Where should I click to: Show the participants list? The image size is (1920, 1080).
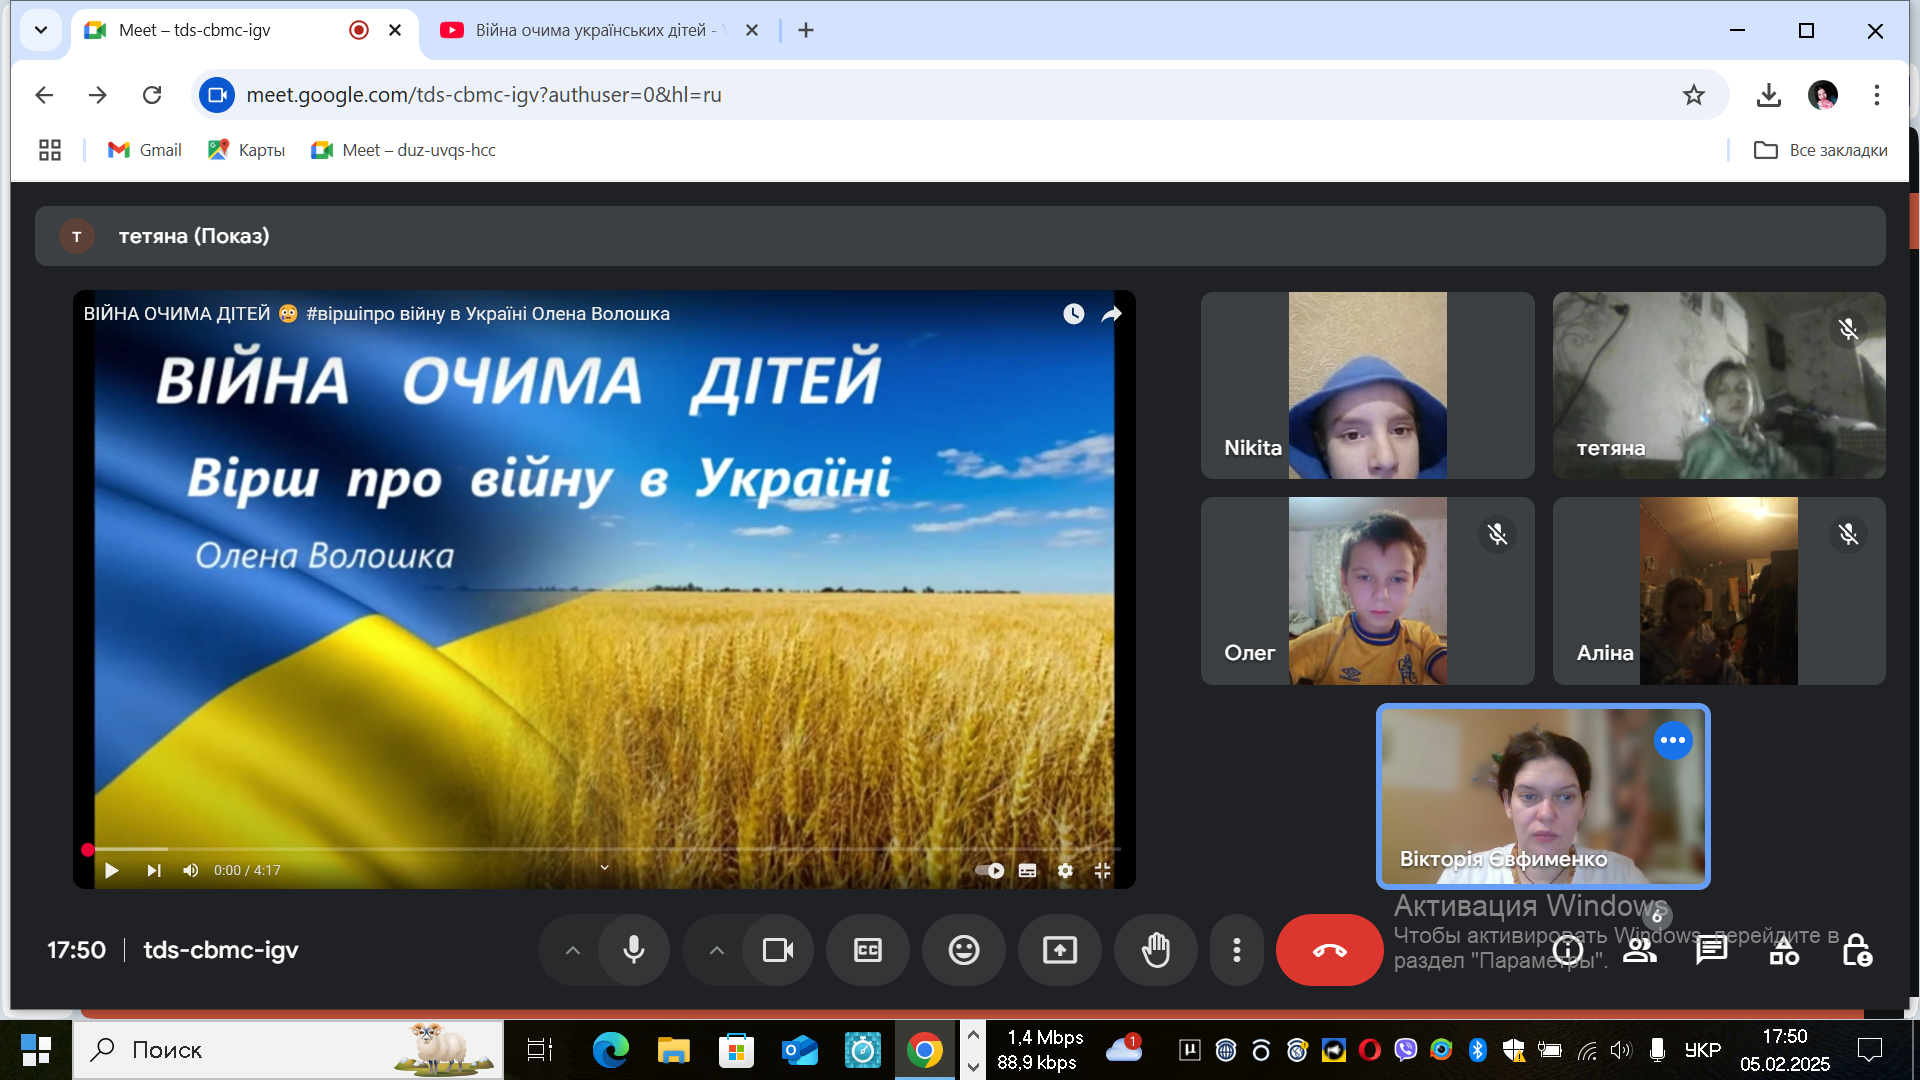pyautogui.click(x=1640, y=951)
